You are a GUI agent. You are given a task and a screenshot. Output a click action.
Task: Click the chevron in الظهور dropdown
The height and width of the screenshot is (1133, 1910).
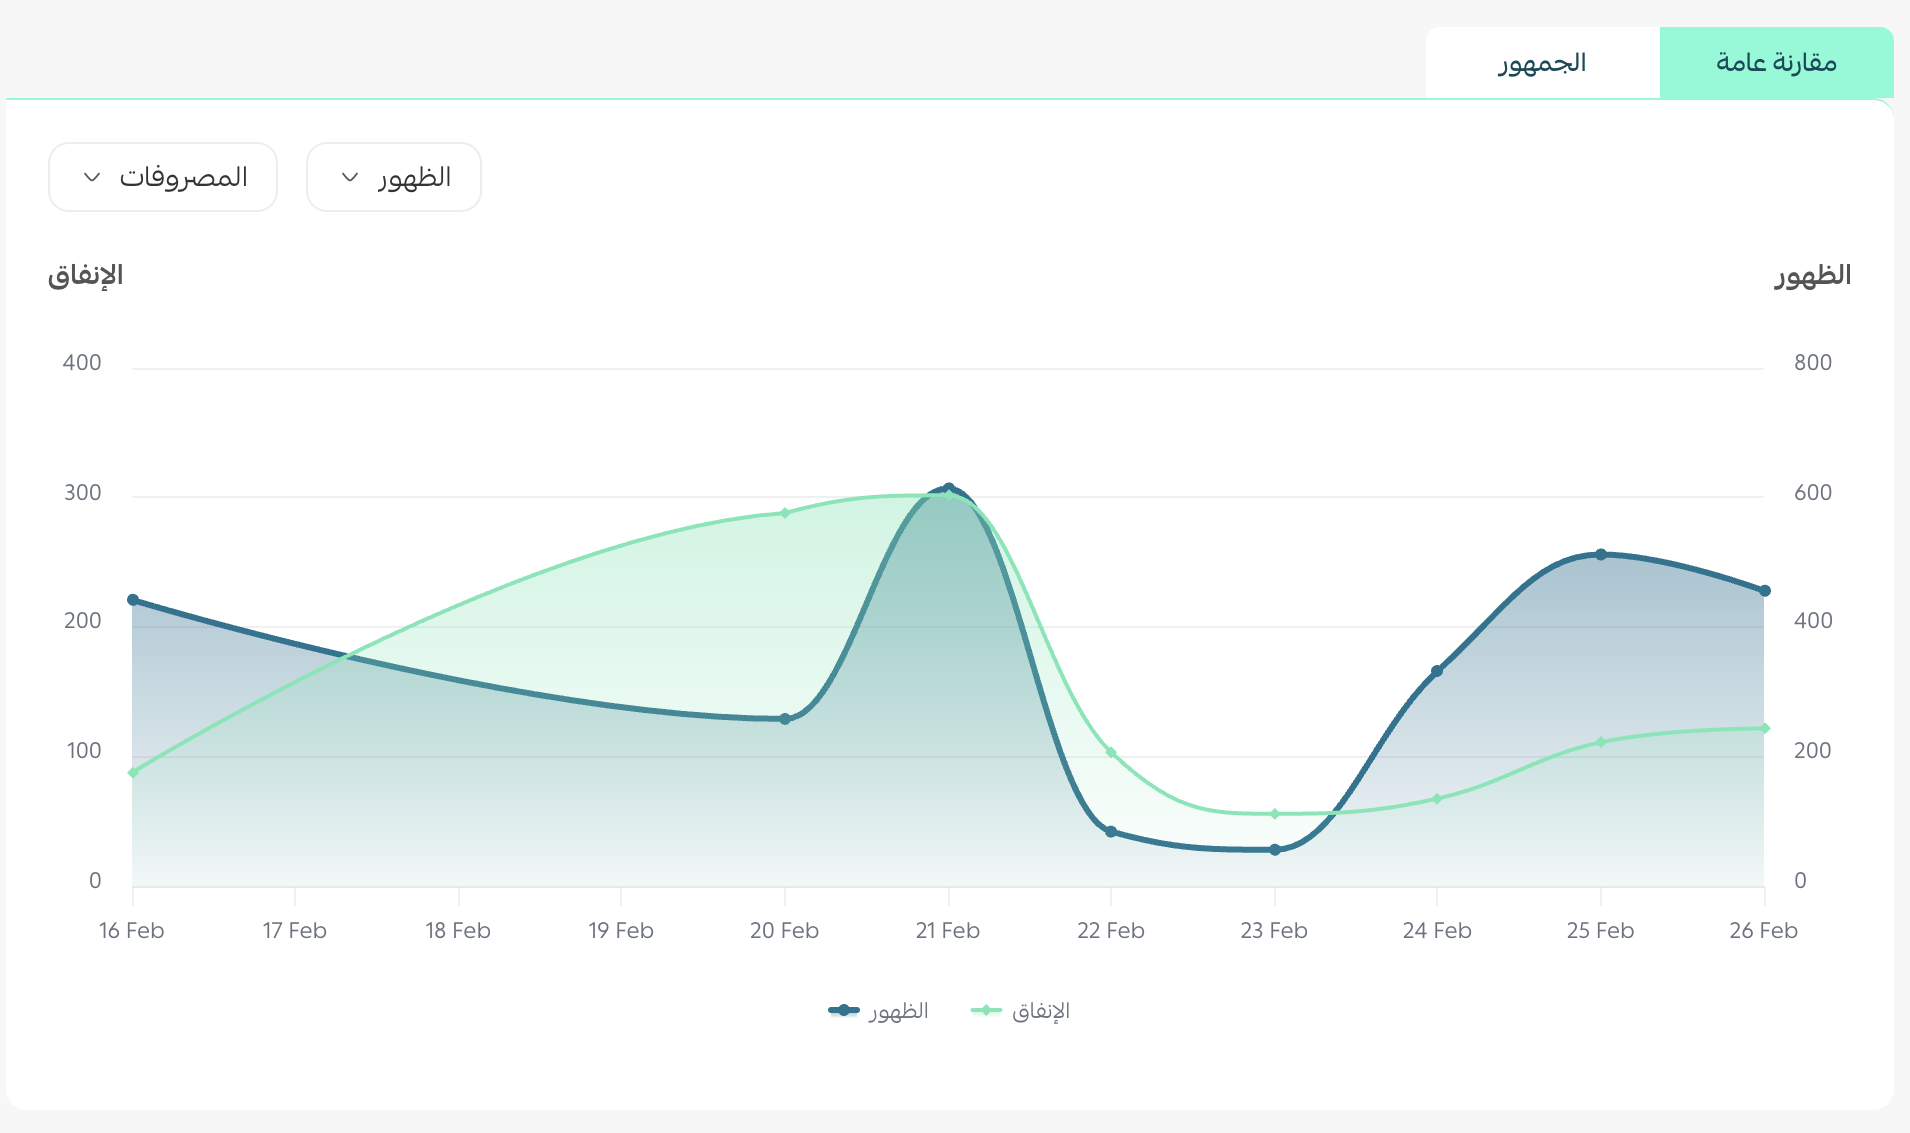(x=350, y=177)
